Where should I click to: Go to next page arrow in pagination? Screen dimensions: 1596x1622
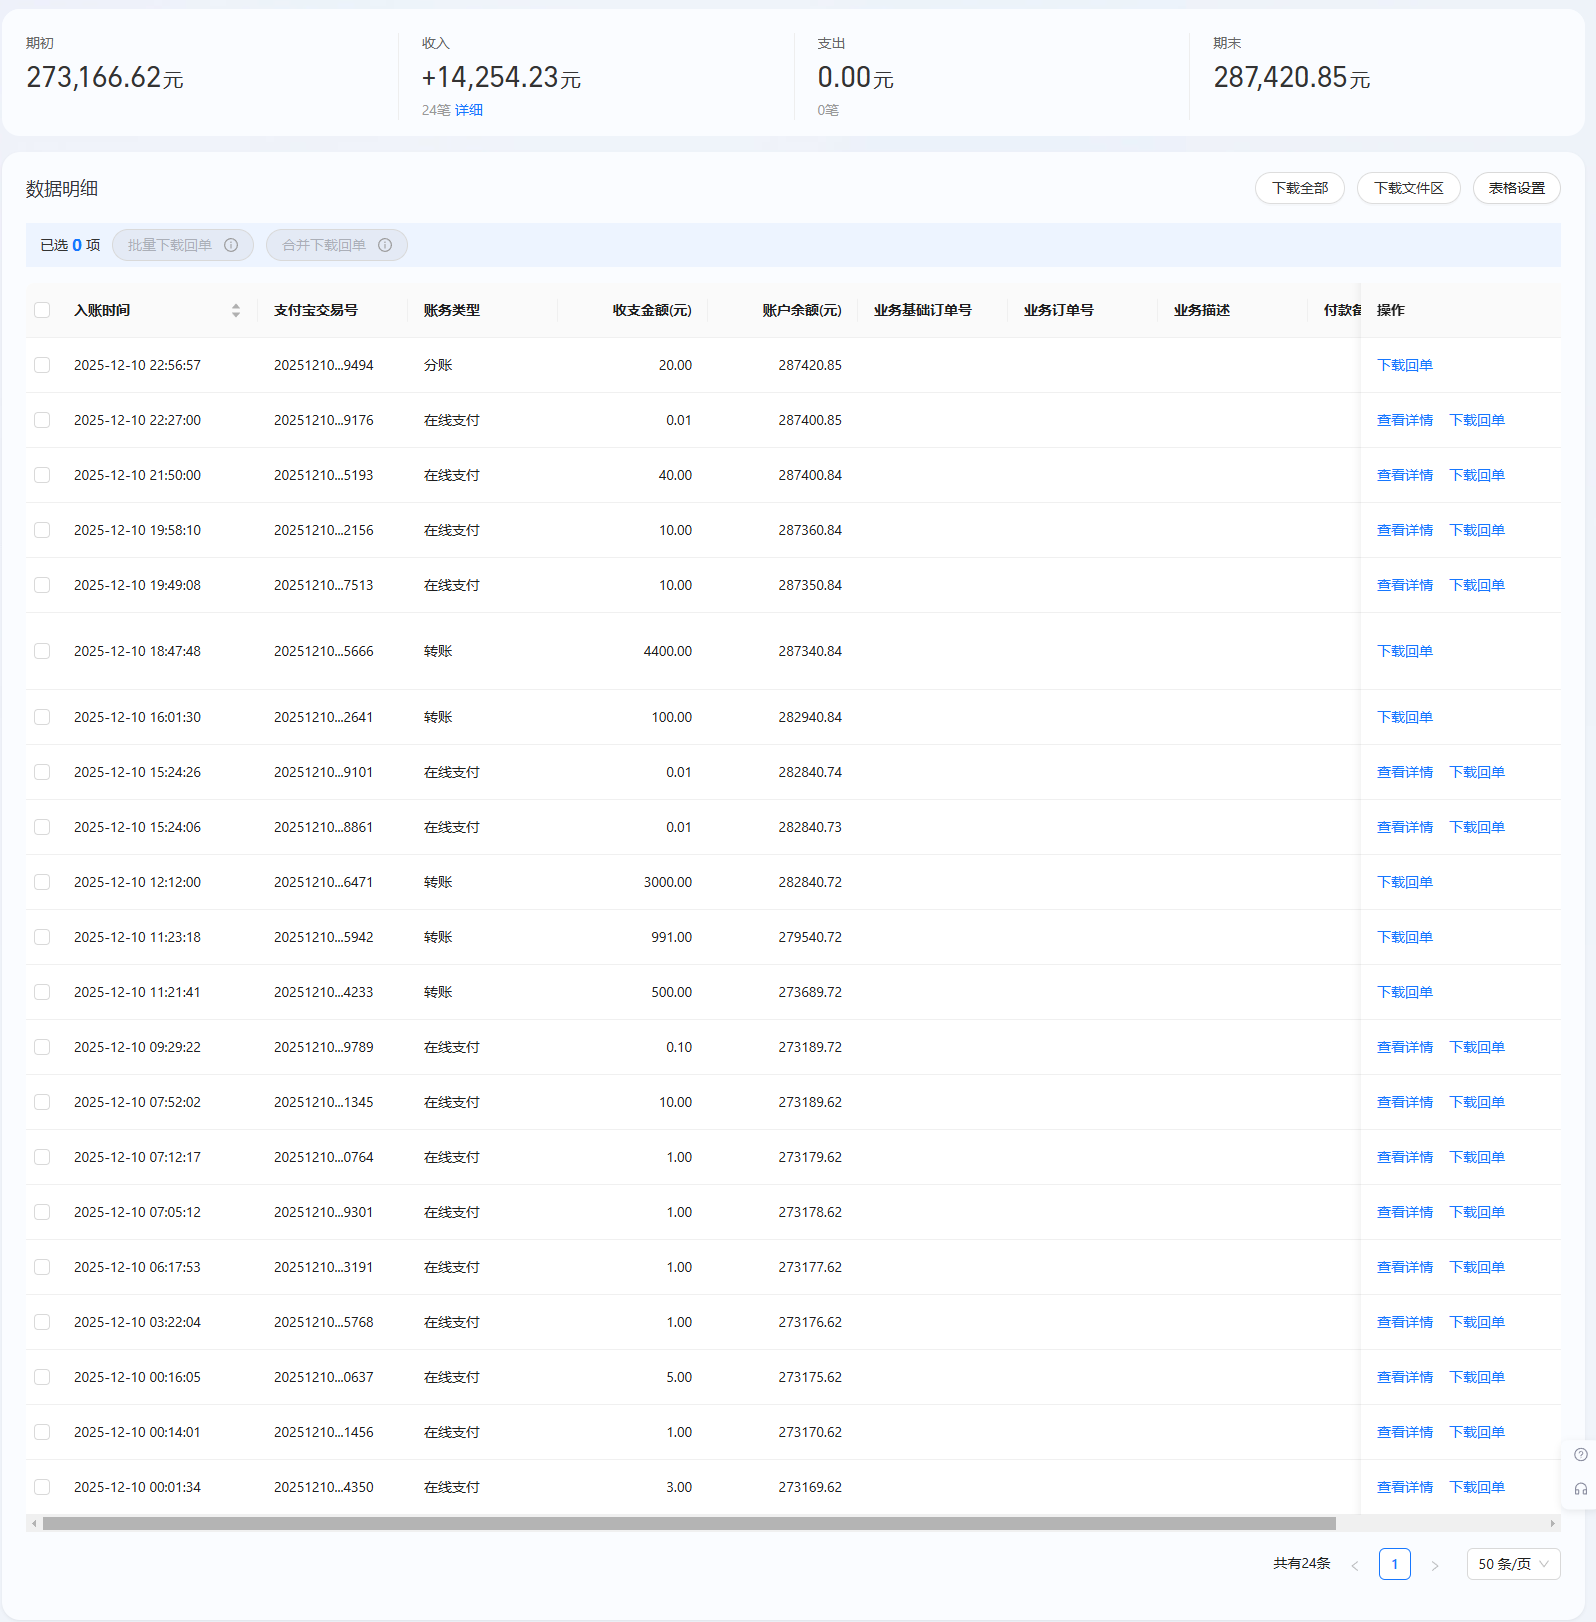[1435, 1565]
